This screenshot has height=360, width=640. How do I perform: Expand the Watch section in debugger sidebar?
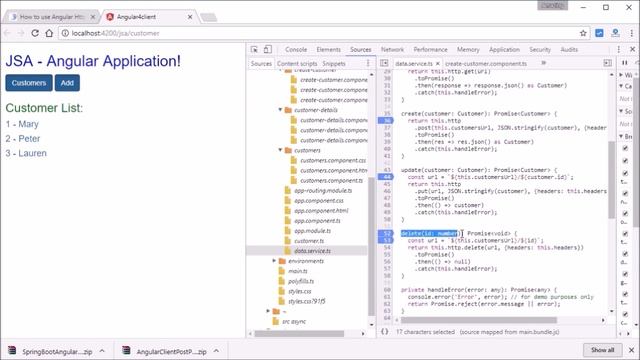pyautogui.click(x=621, y=75)
